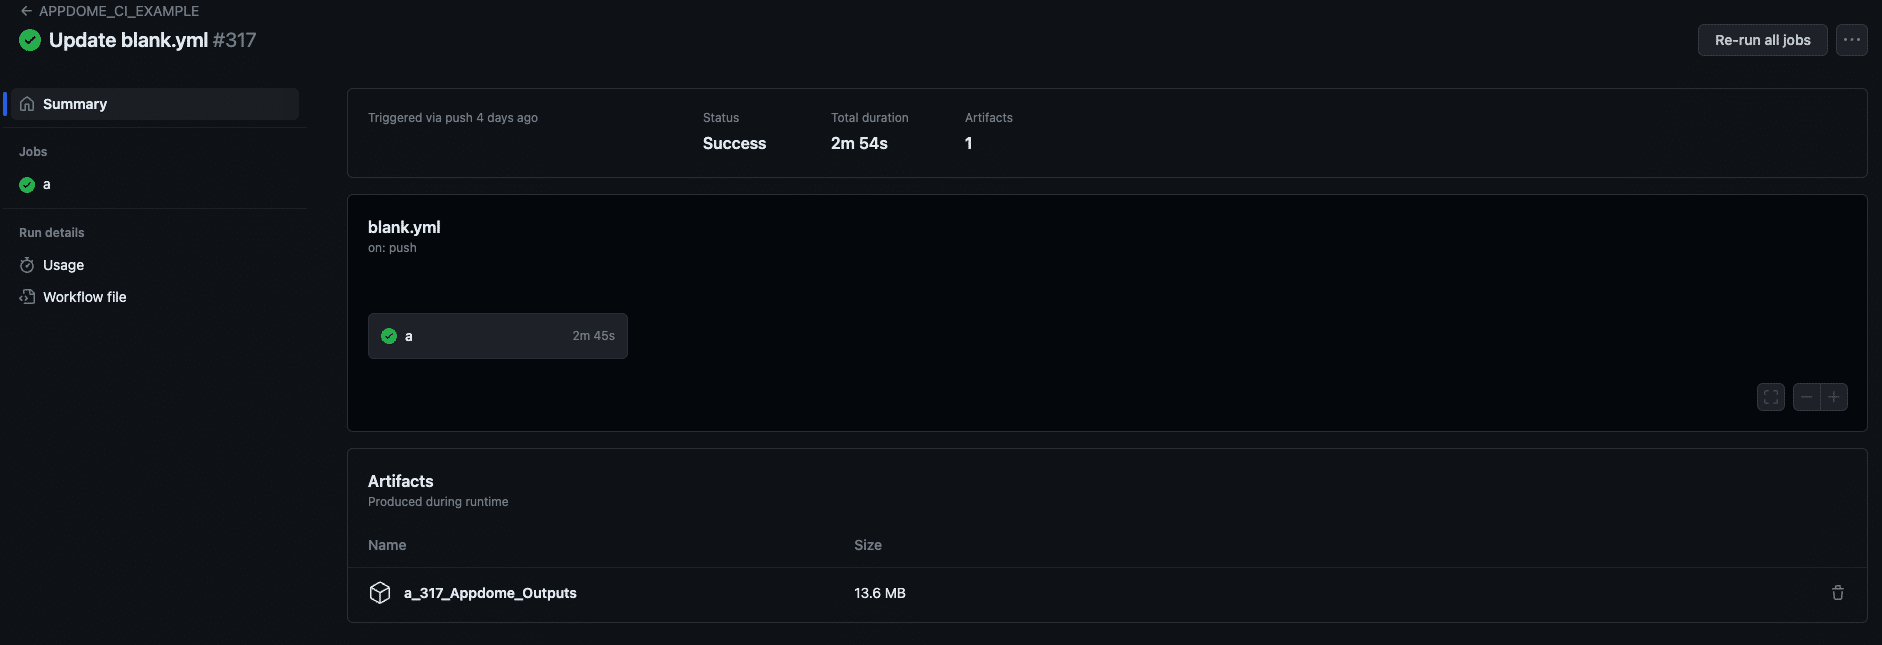Click the stopwatch icon beside Usage
The width and height of the screenshot is (1882, 645).
tap(27, 265)
